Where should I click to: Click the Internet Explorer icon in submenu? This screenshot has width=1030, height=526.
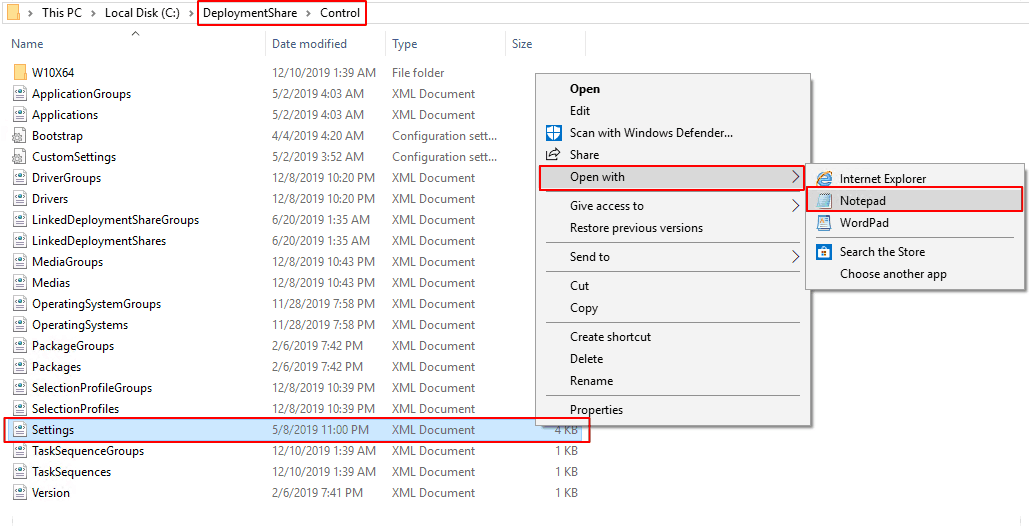coord(824,179)
